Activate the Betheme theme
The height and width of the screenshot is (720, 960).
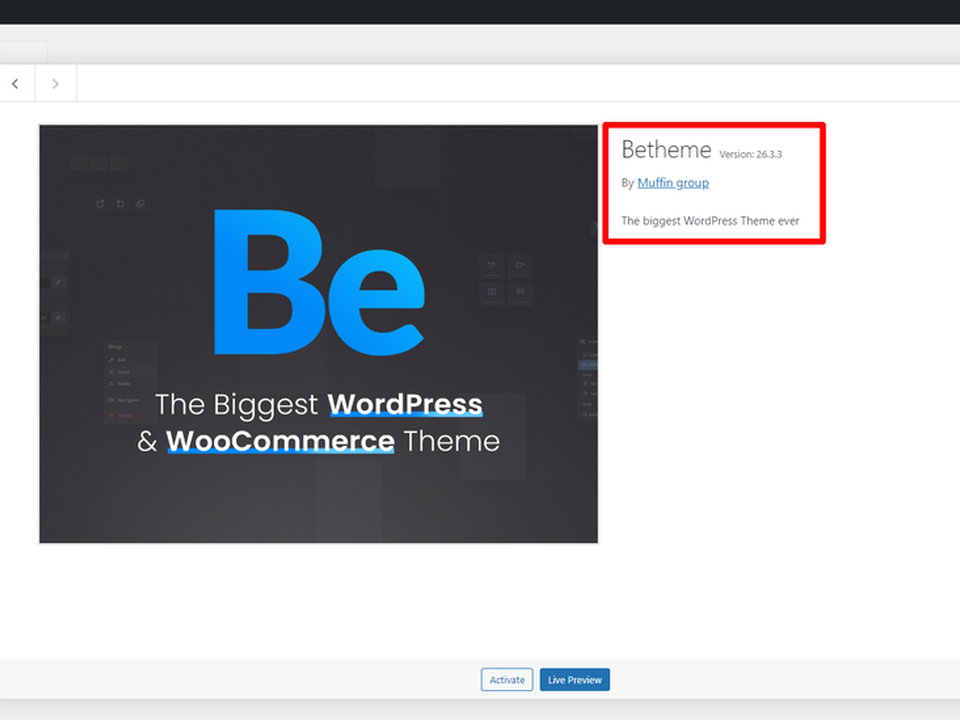(x=507, y=680)
